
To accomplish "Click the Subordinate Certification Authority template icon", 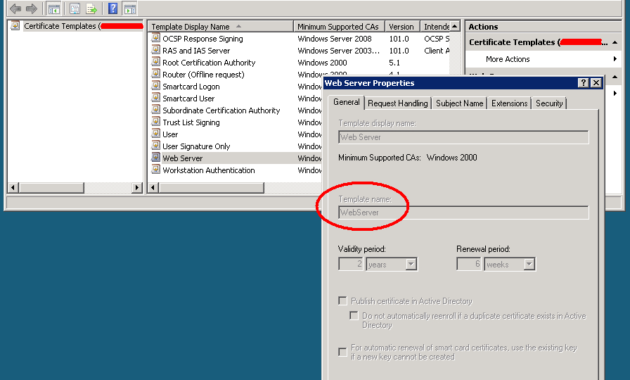I will point(155,110).
